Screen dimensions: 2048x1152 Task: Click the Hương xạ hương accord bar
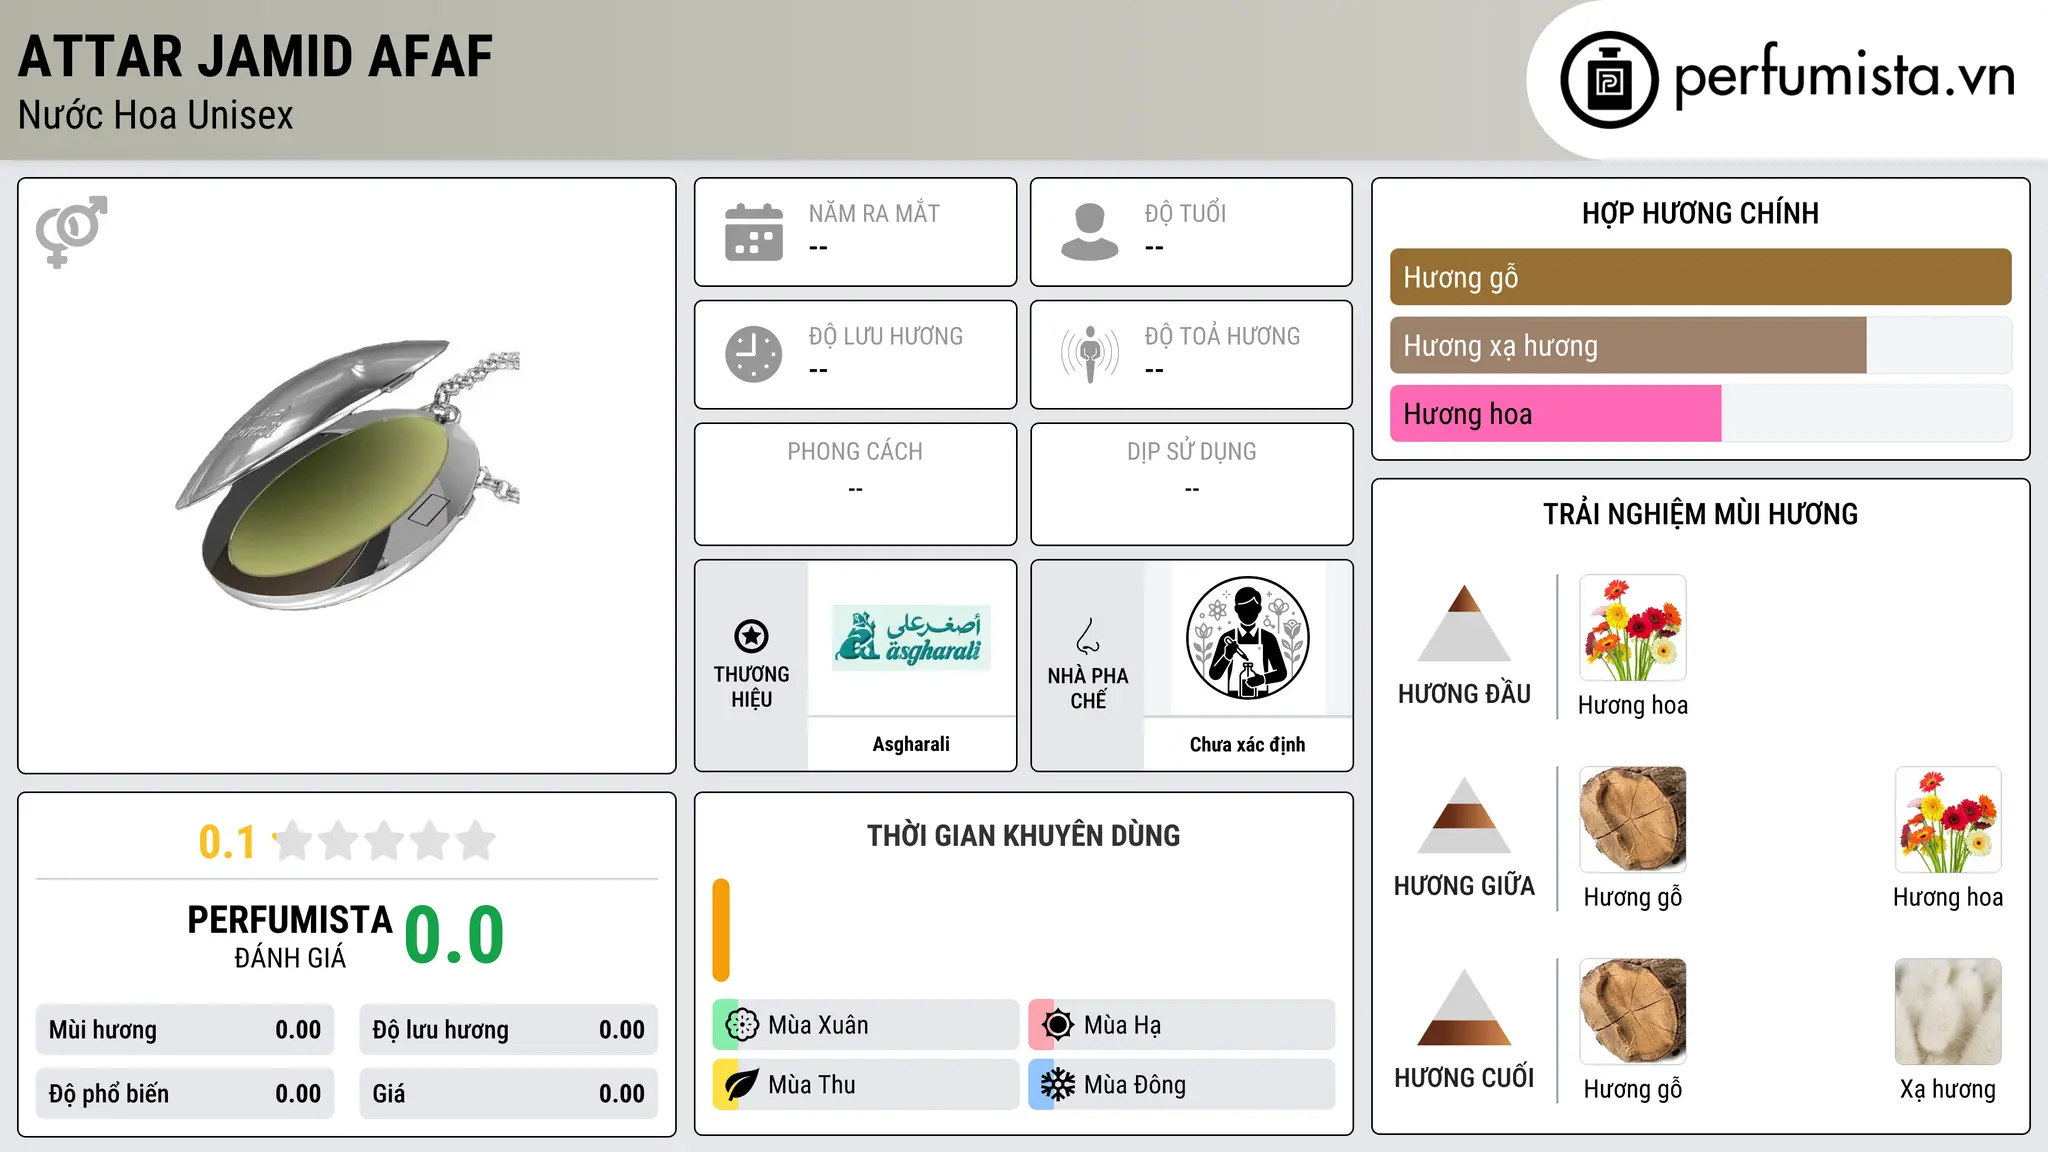(x=1628, y=346)
